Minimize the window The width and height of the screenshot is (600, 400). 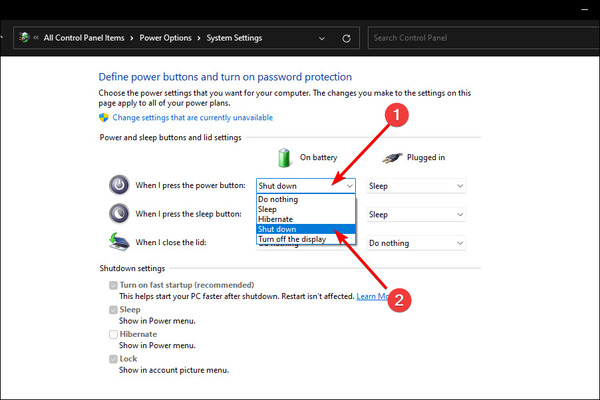(584, 10)
